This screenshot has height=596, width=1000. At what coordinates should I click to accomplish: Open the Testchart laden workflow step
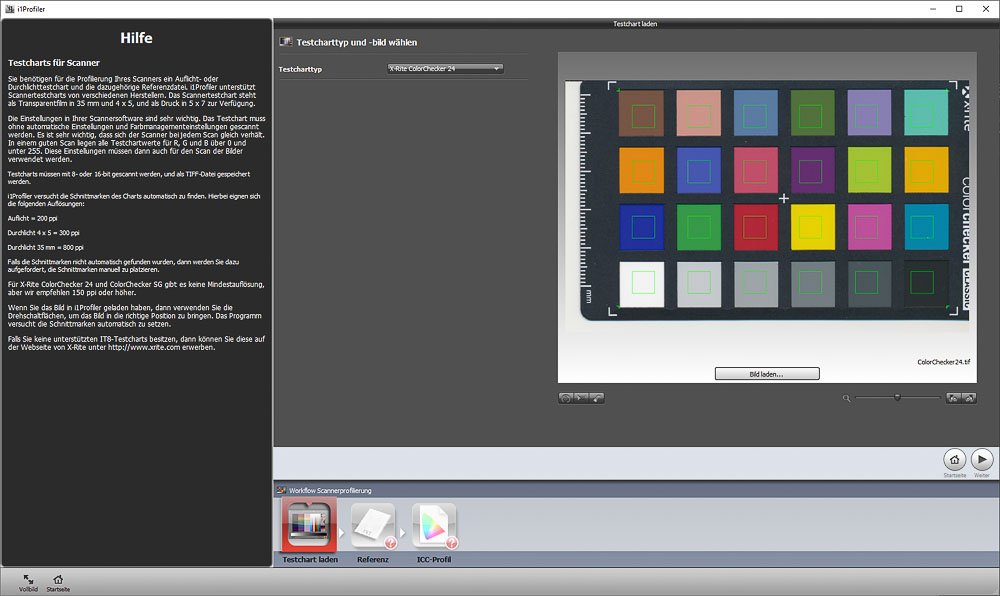pyautogui.click(x=309, y=526)
